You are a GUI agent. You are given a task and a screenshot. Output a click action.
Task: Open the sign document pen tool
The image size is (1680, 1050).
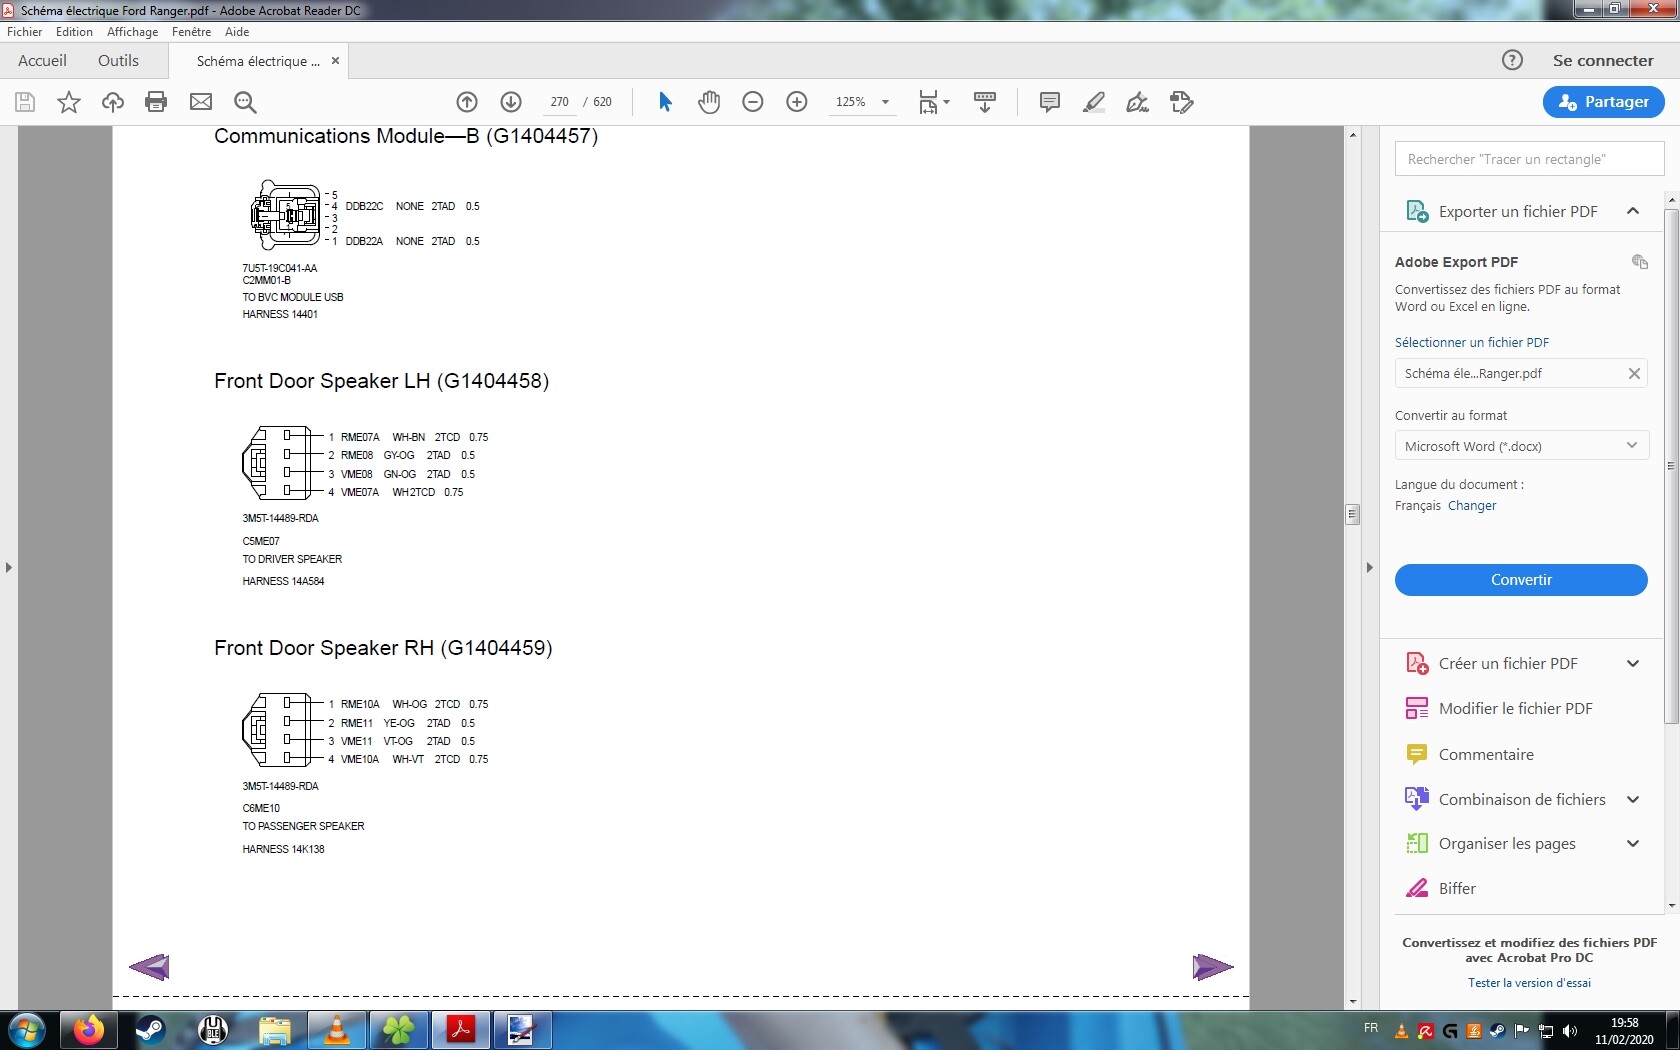click(1138, 102)
